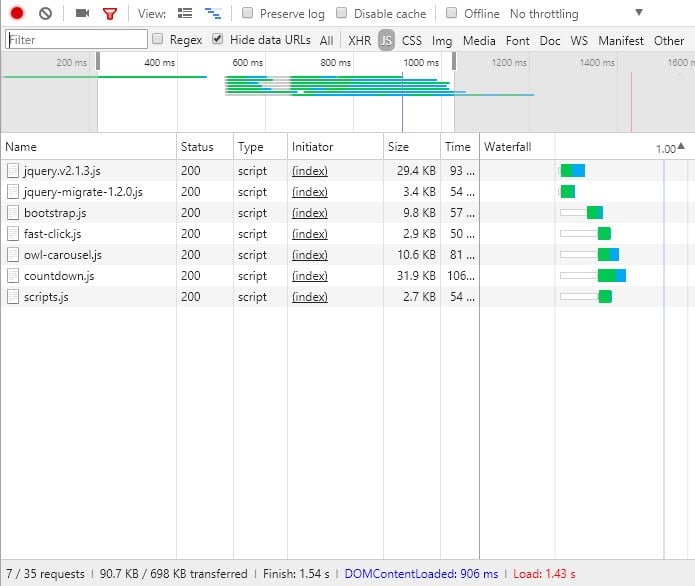Switch to large request rows view icon
The image size is (695, 586).
click(x=185, y=14)
